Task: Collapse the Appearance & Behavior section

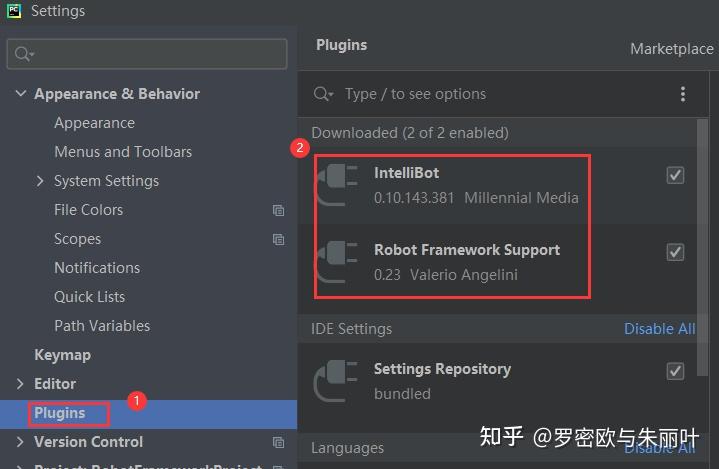Action: pos(21,94)
